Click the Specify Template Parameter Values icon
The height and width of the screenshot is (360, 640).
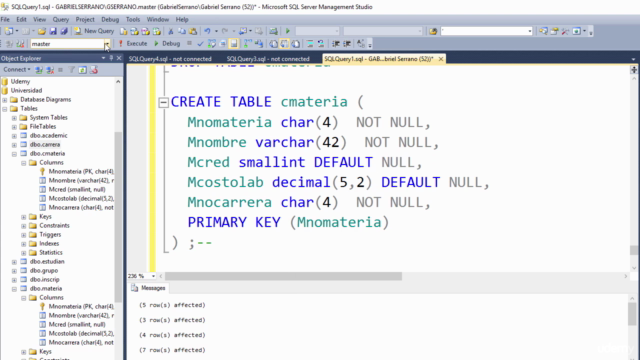[361, 44]
